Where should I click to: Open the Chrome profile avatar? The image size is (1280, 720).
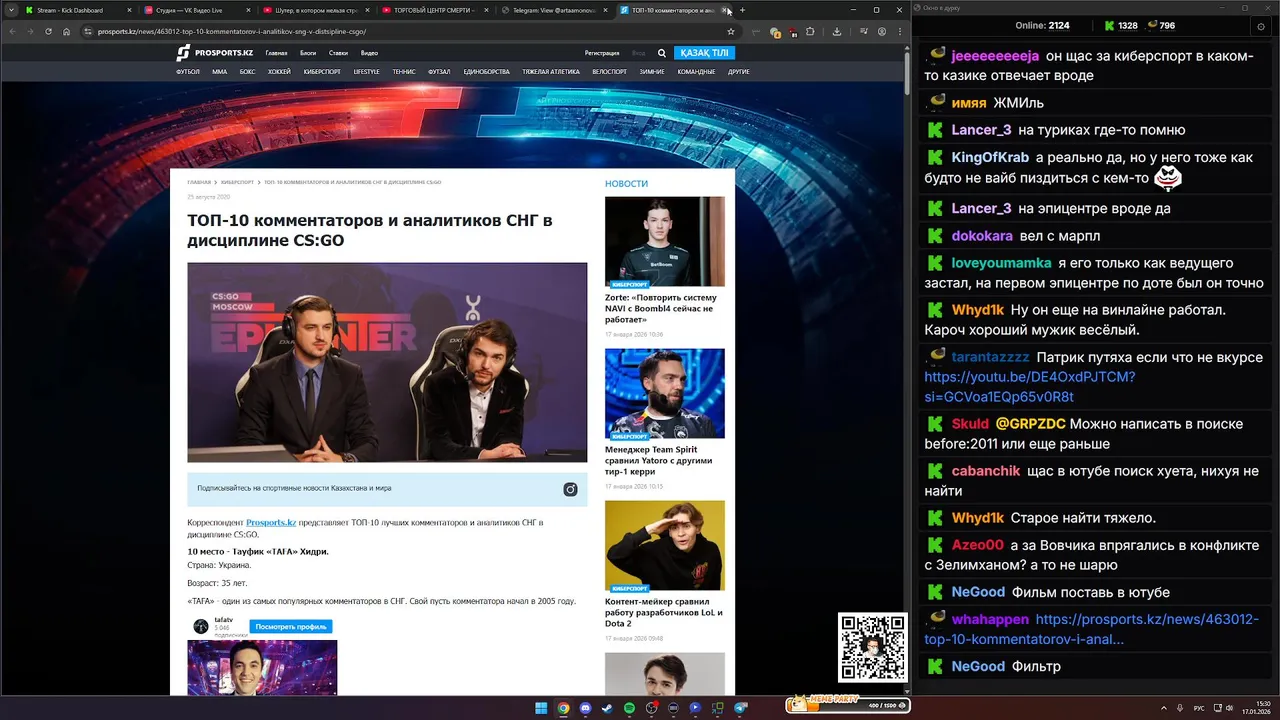pos(881,31)
